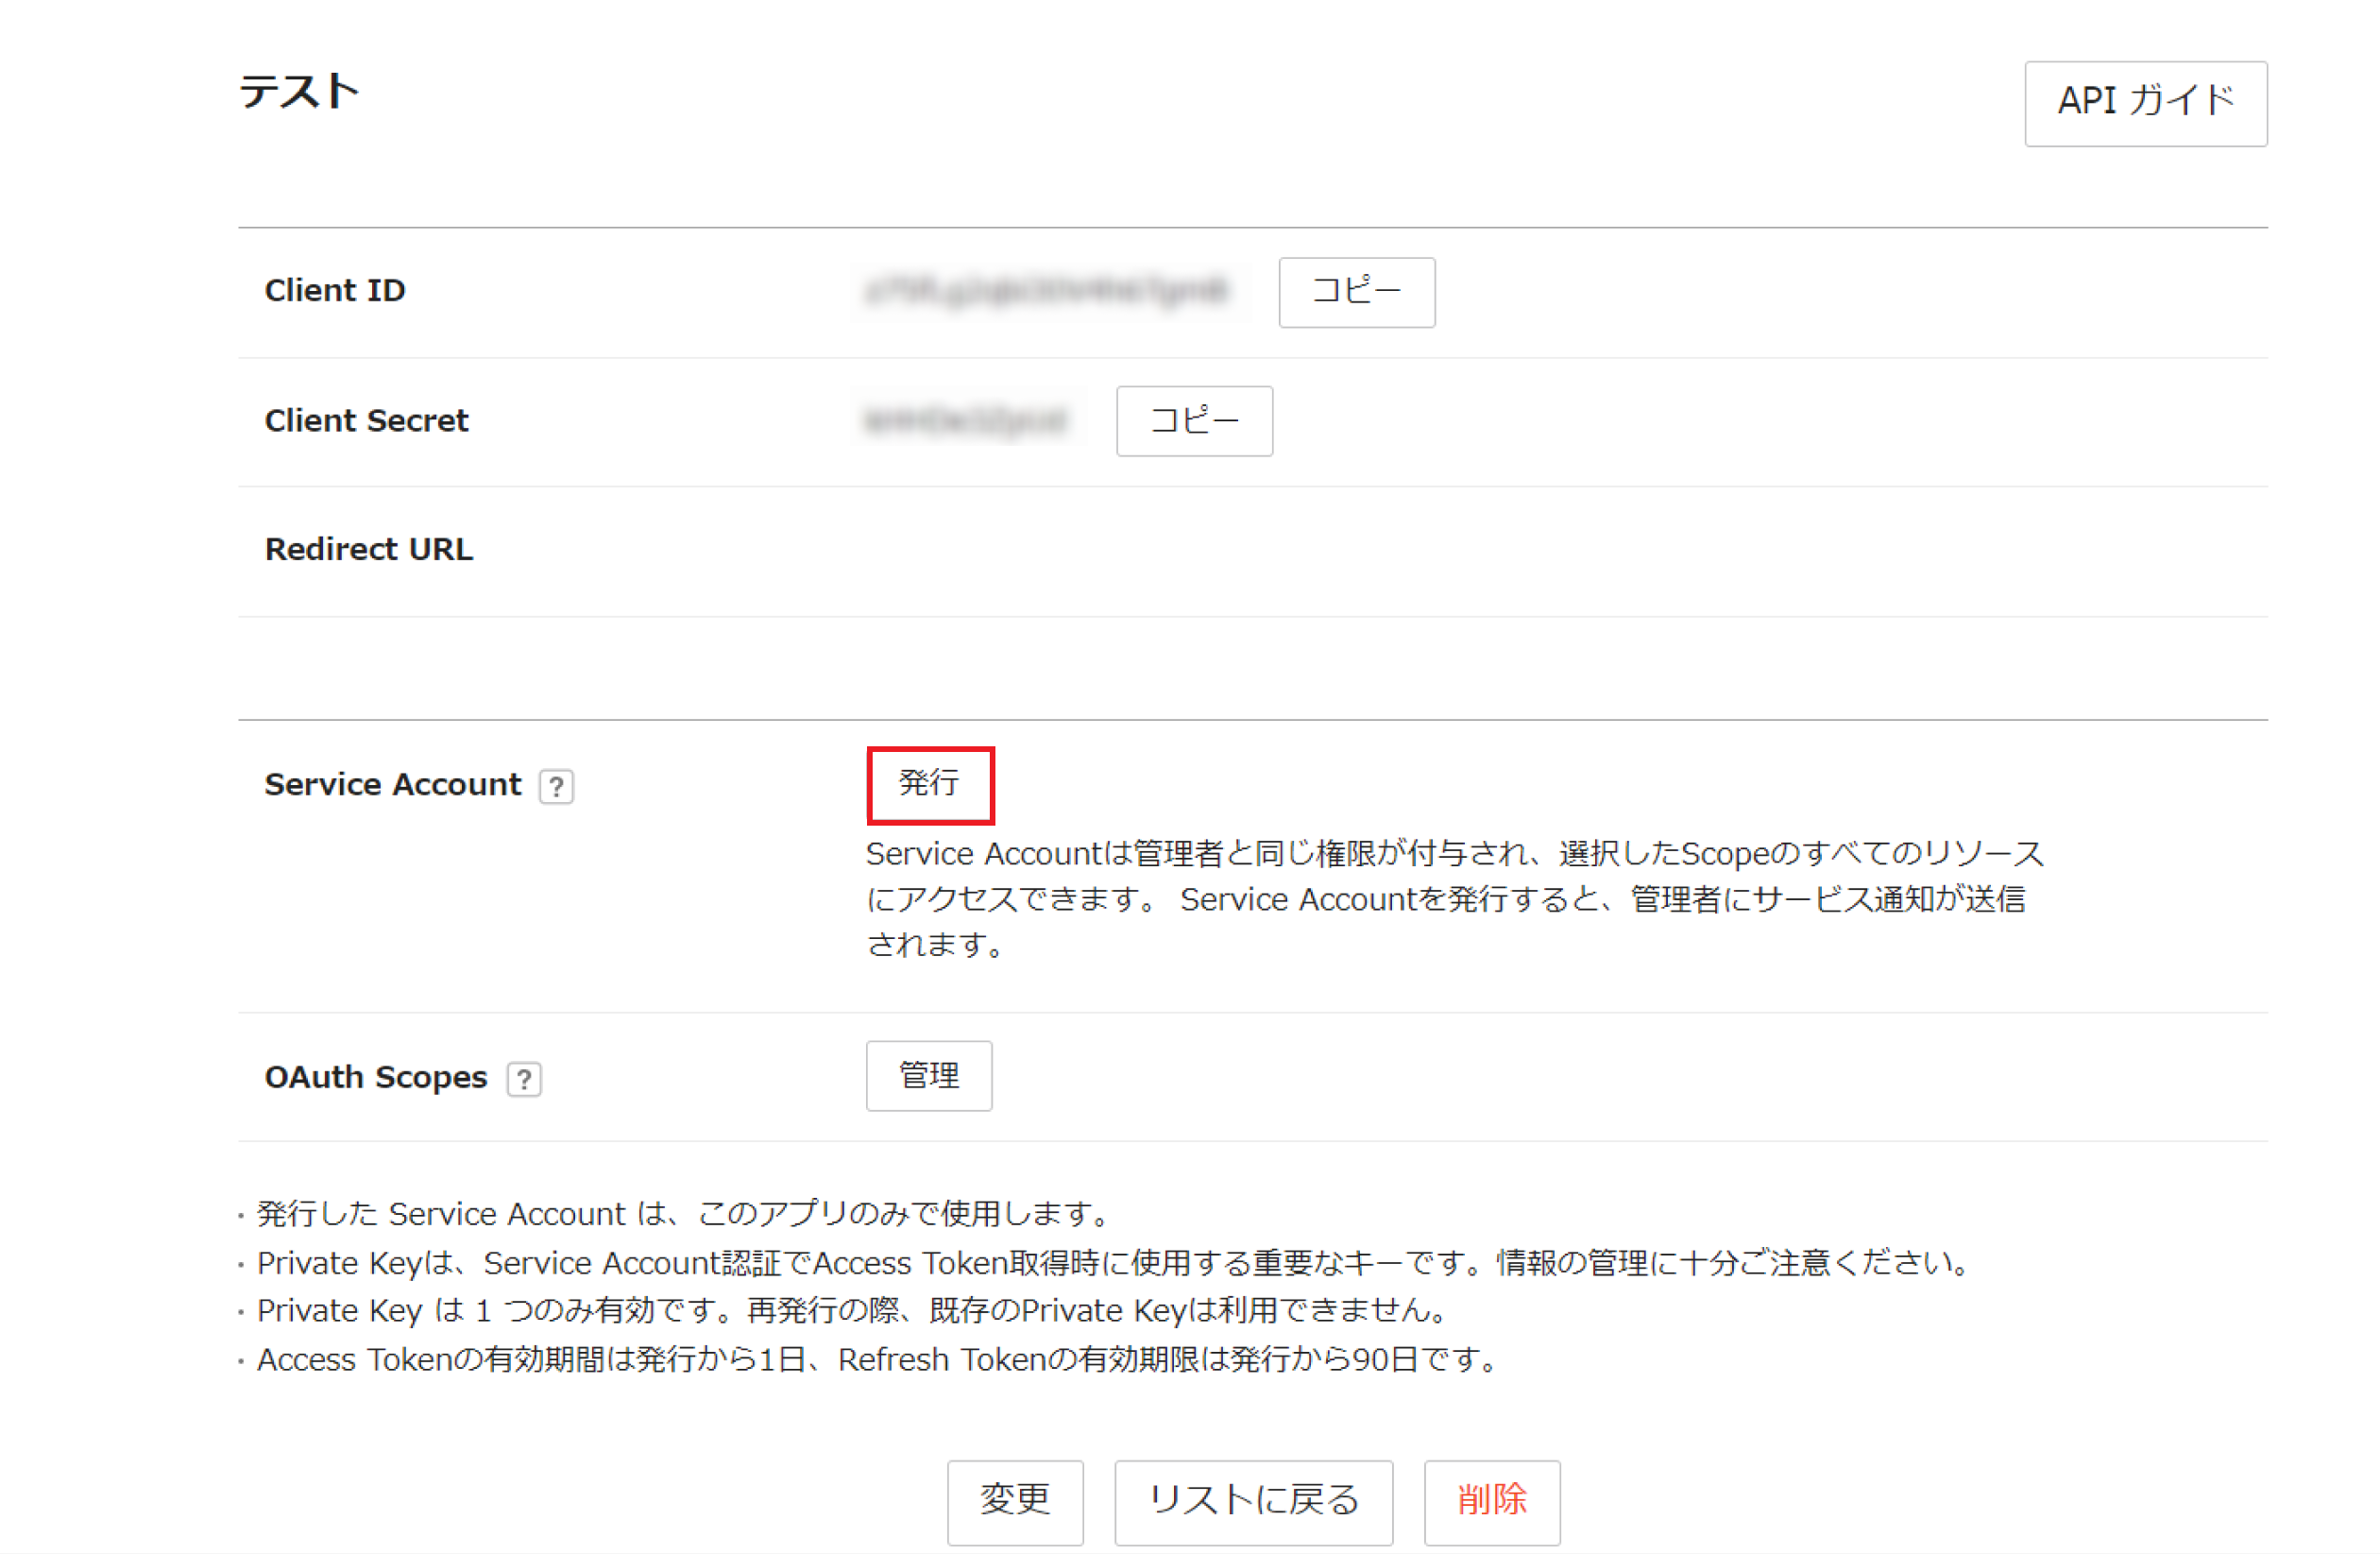Screen dimensions: 2380x1554
Task: Click the blurred Client ID value
Action: click(1046, 291)
